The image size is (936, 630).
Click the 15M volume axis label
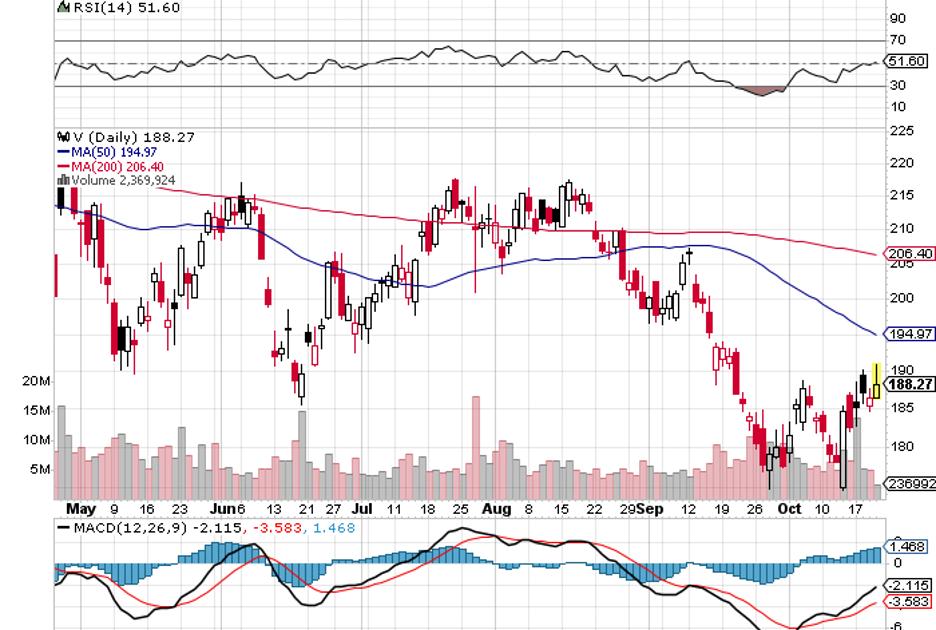(36, 410)
